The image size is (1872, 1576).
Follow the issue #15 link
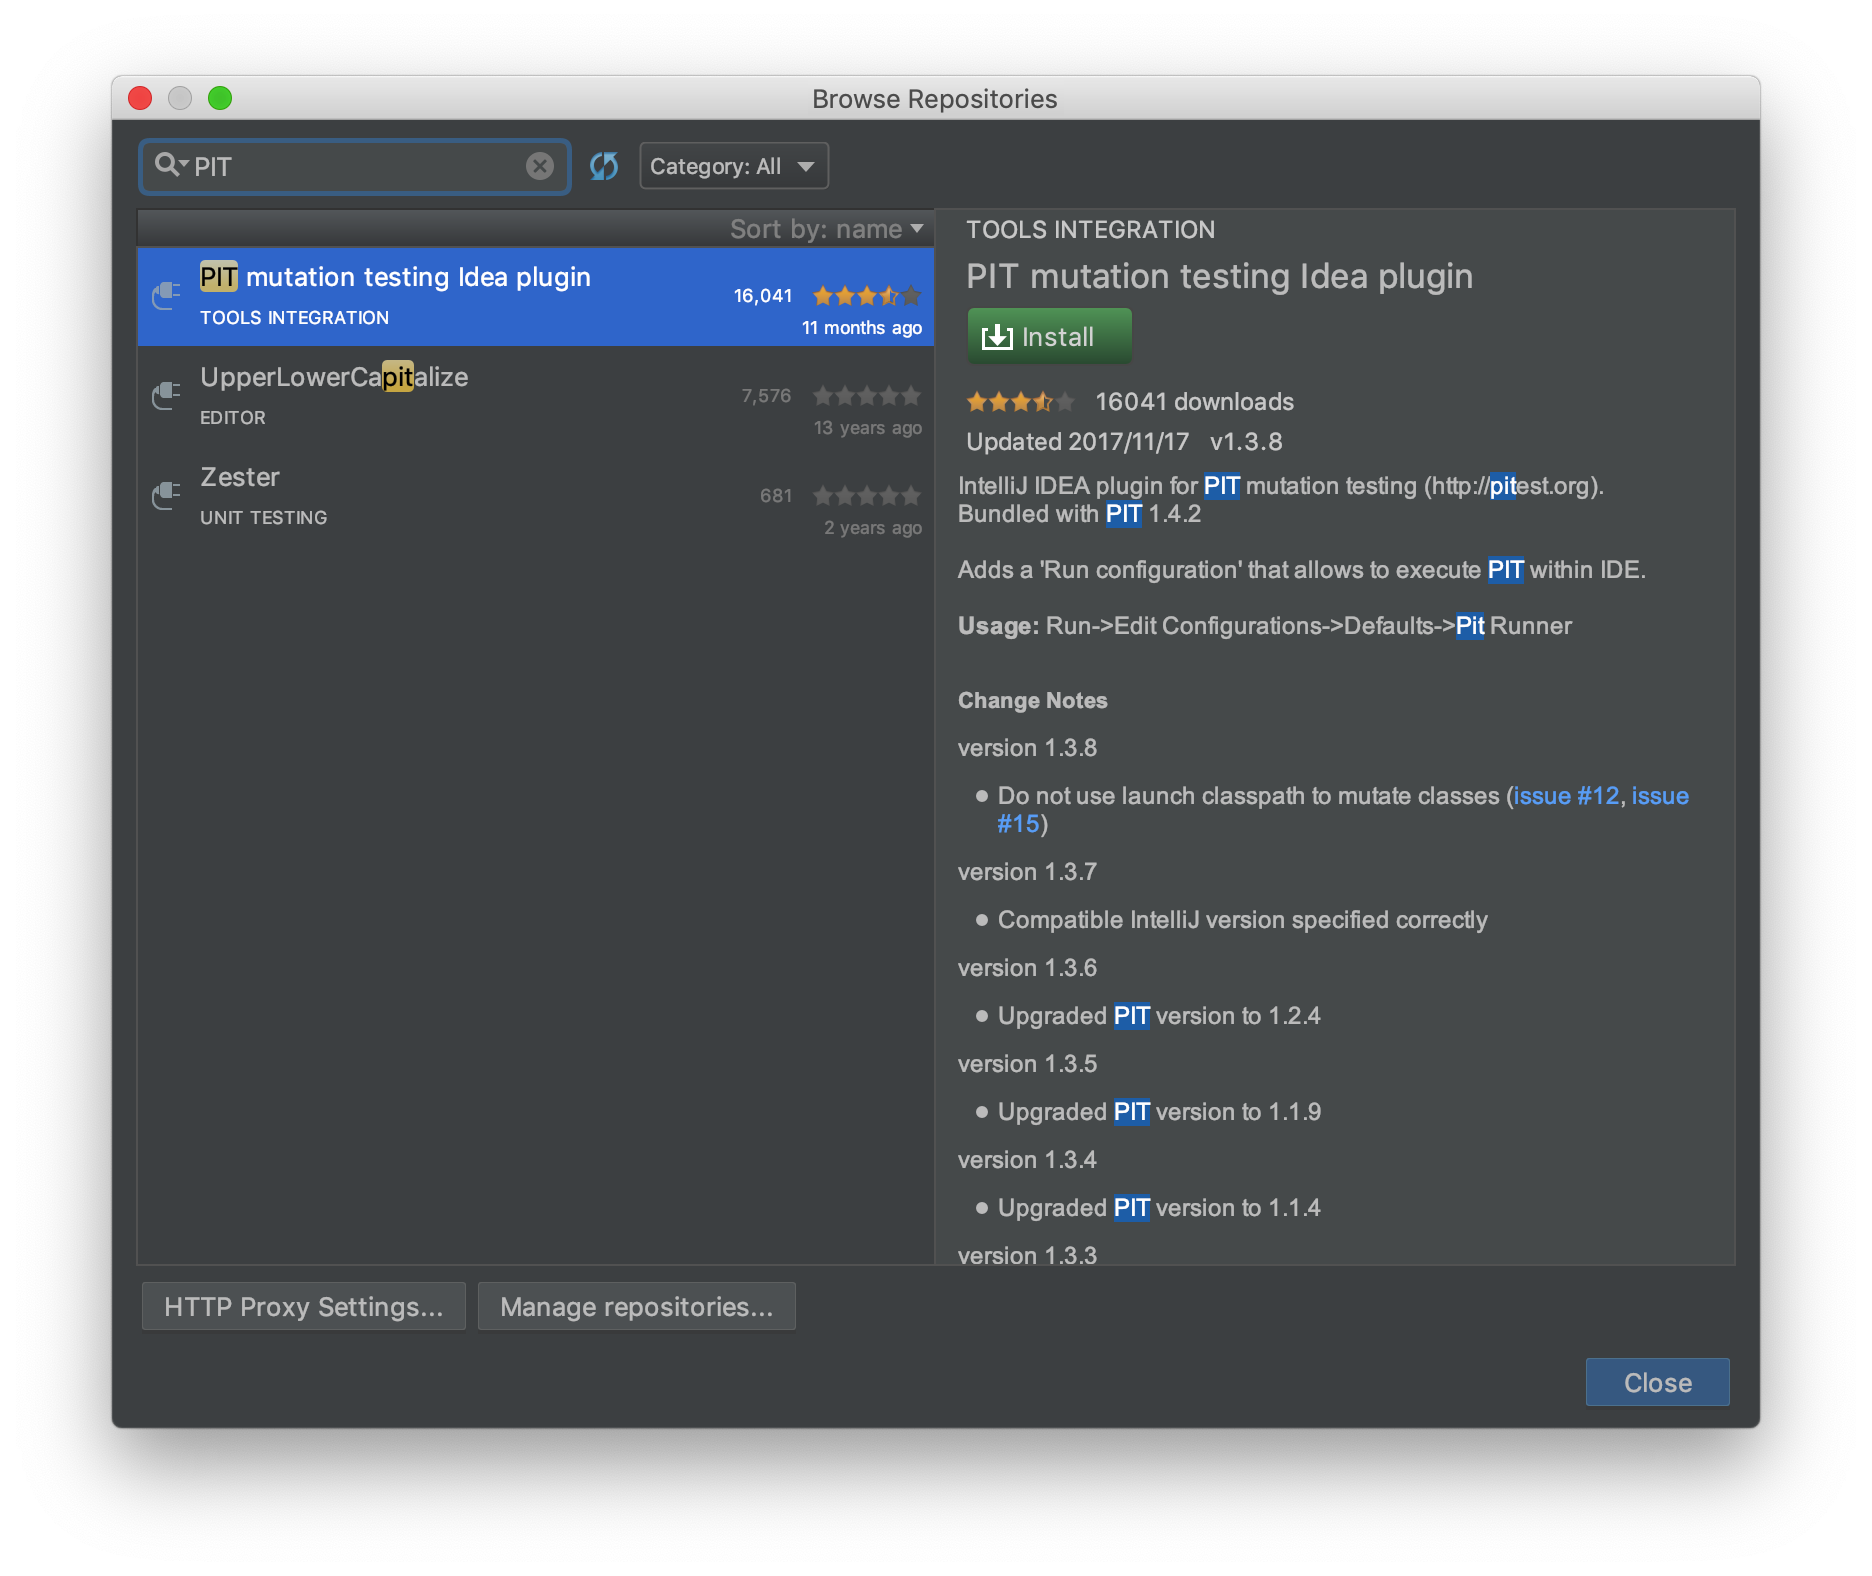(x=1018, y=823)
